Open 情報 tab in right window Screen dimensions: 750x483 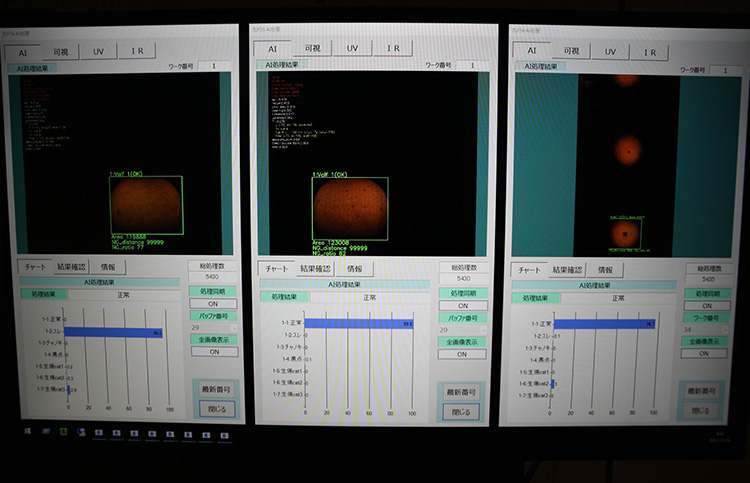pos(605,270)
